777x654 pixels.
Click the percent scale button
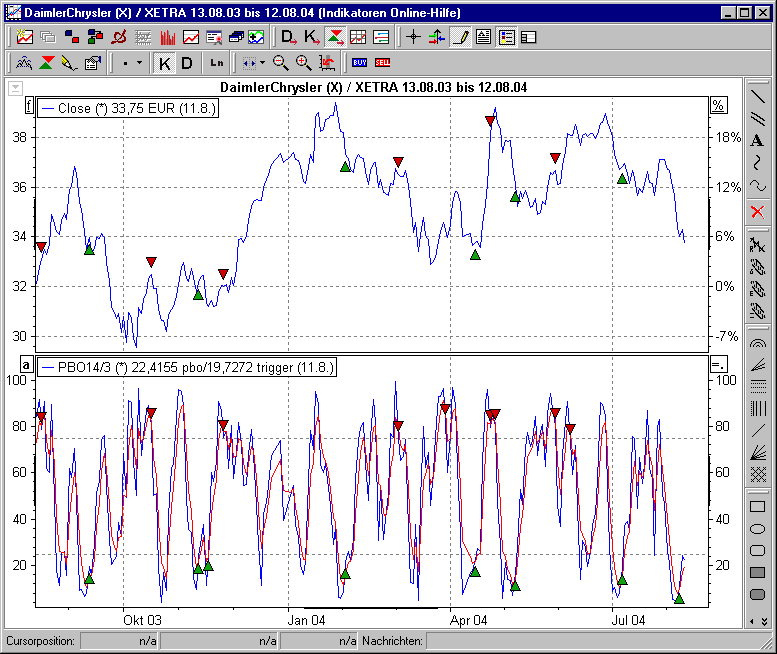717,105
